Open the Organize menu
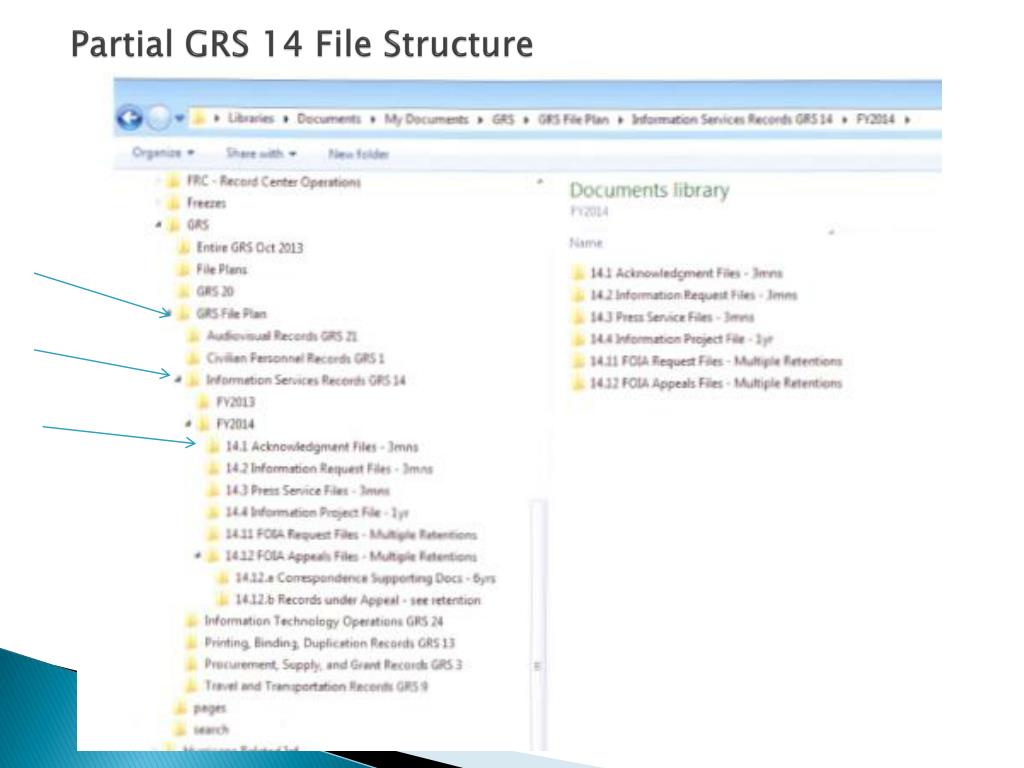 (163, 153)
